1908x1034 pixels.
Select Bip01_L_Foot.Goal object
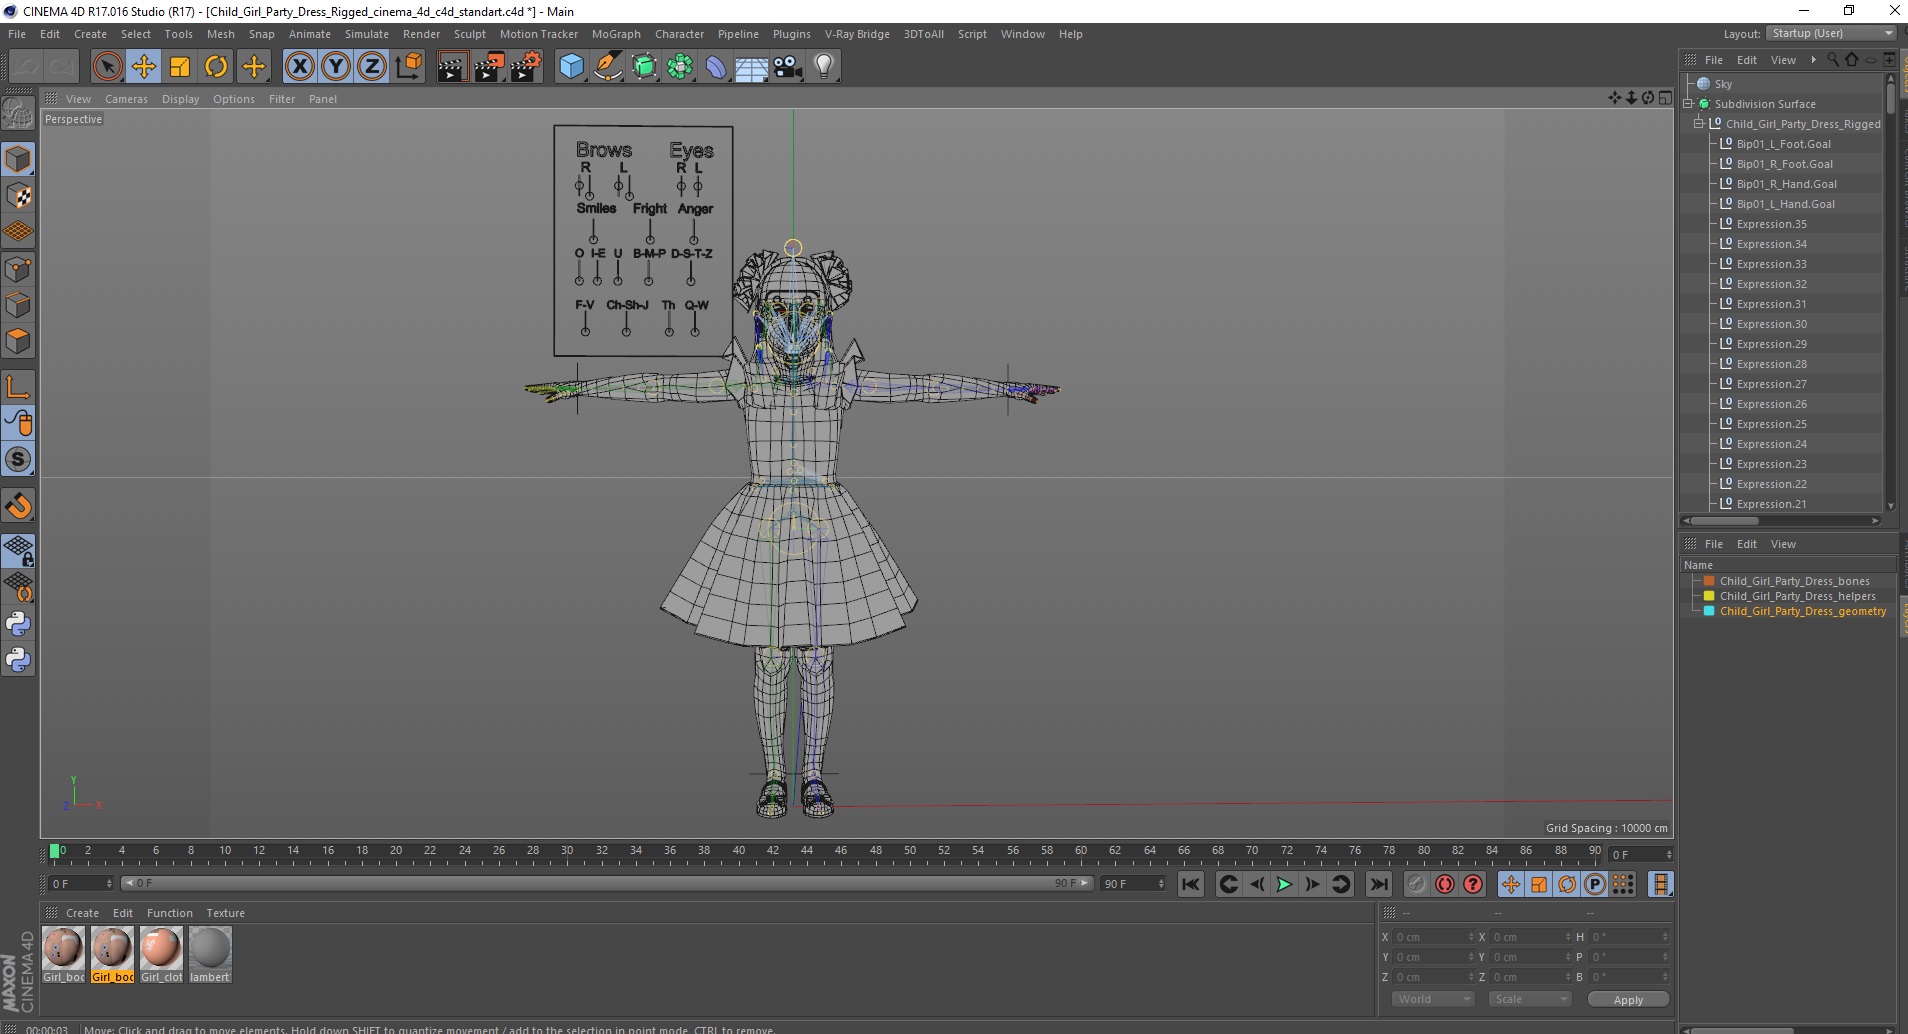click(1783, 144)
